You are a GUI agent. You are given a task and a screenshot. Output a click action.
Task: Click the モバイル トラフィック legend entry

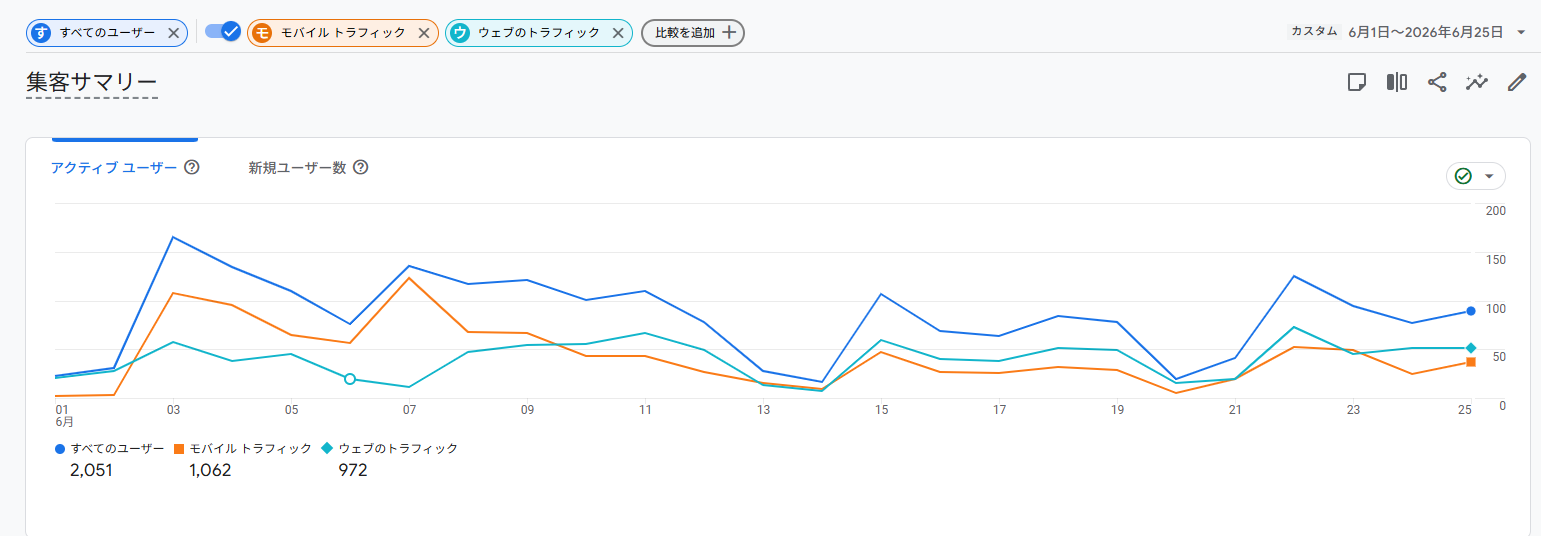[x=243, y=449]
